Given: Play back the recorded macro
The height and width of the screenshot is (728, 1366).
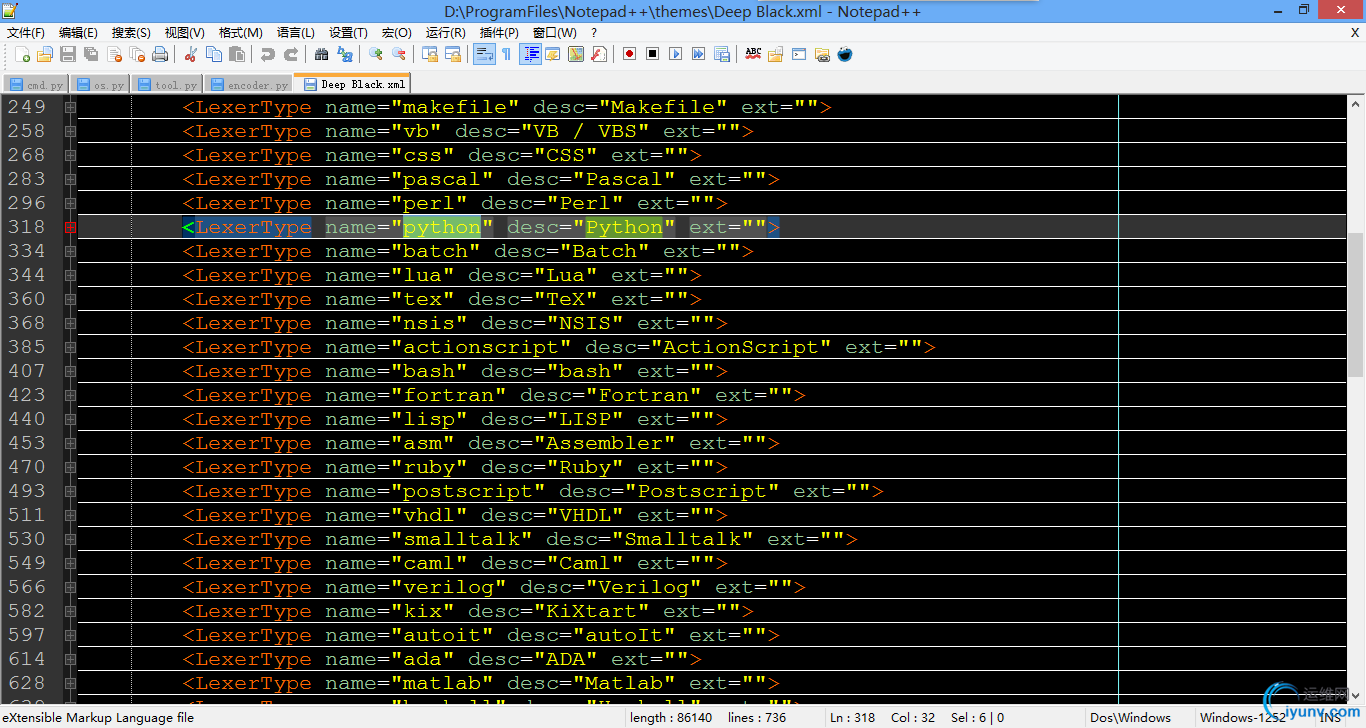Looking at the screenshot, I should coord(675,54).
